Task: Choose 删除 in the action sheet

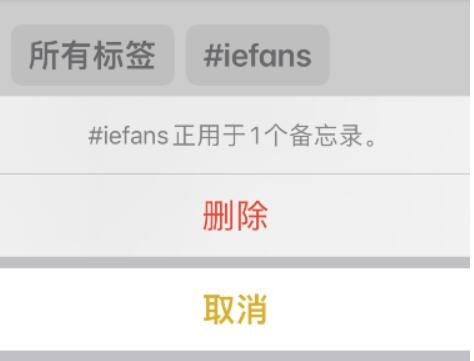Action: pos(235,216)
